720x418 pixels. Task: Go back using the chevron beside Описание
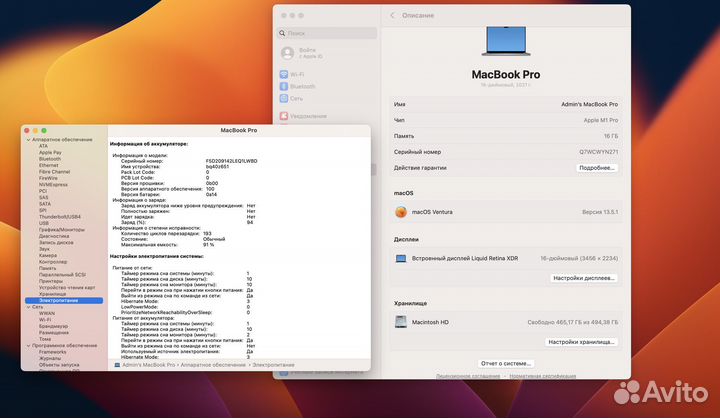392,15
